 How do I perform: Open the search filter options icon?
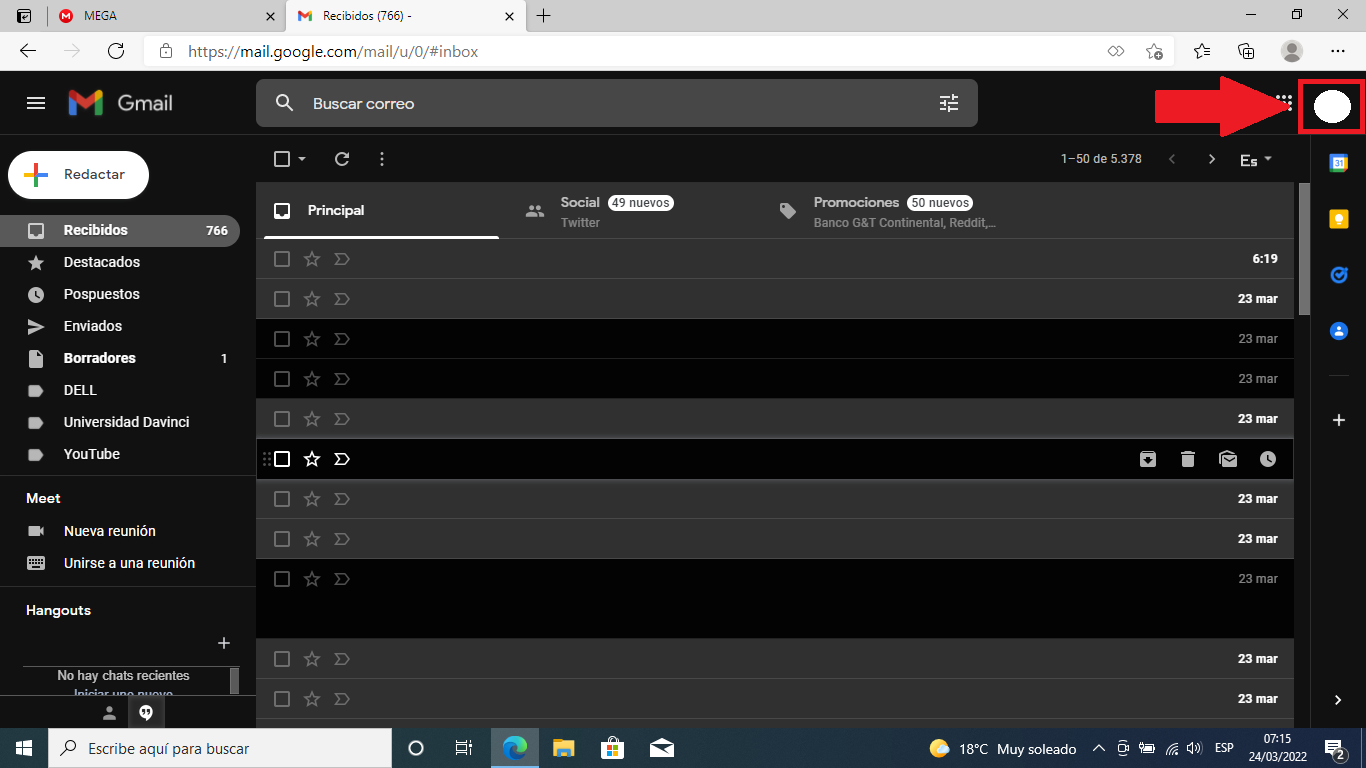[x=948, y=103]
